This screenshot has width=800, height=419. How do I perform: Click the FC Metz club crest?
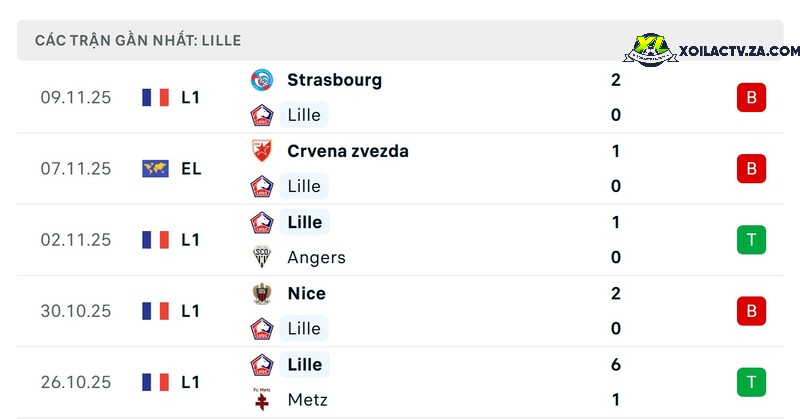[x=262, y=400]
